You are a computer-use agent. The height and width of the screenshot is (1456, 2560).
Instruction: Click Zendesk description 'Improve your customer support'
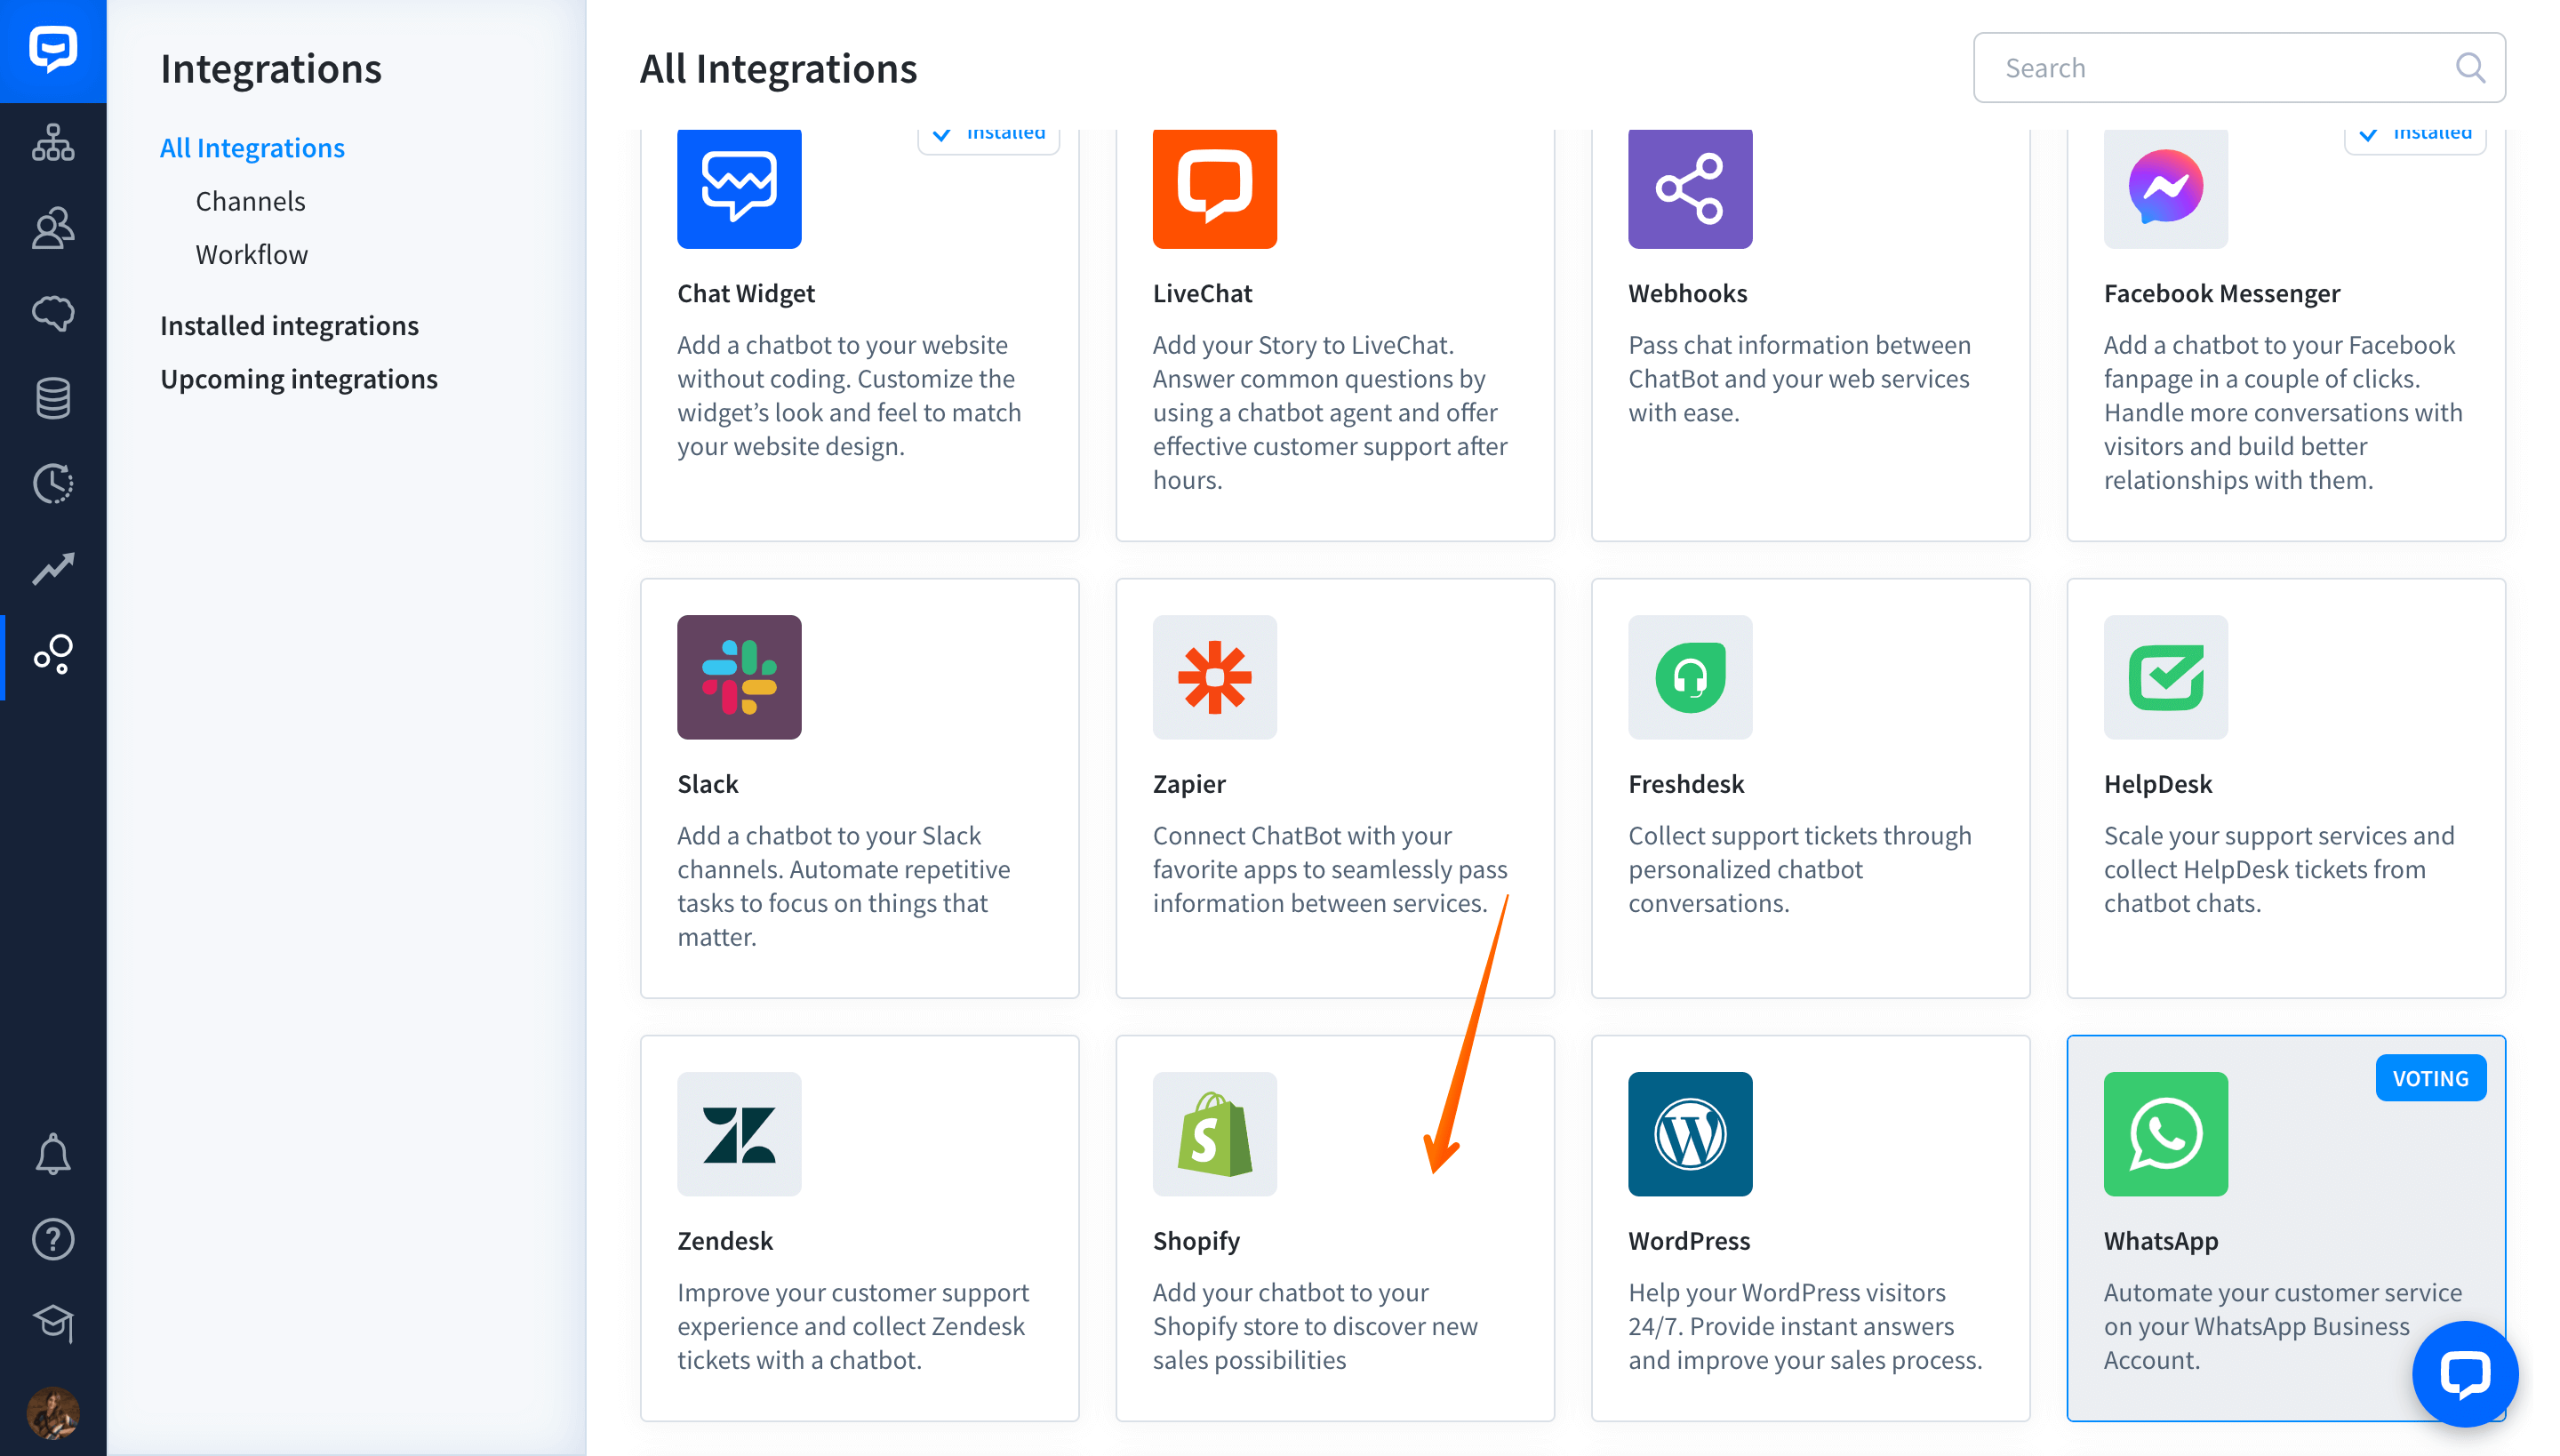click(852, 1292)
